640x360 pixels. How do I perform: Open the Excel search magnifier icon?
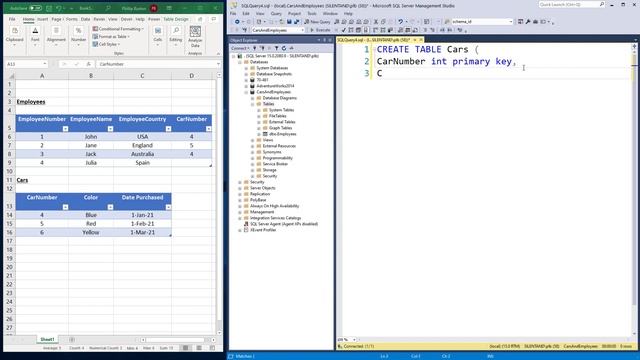tap(108, 8)
